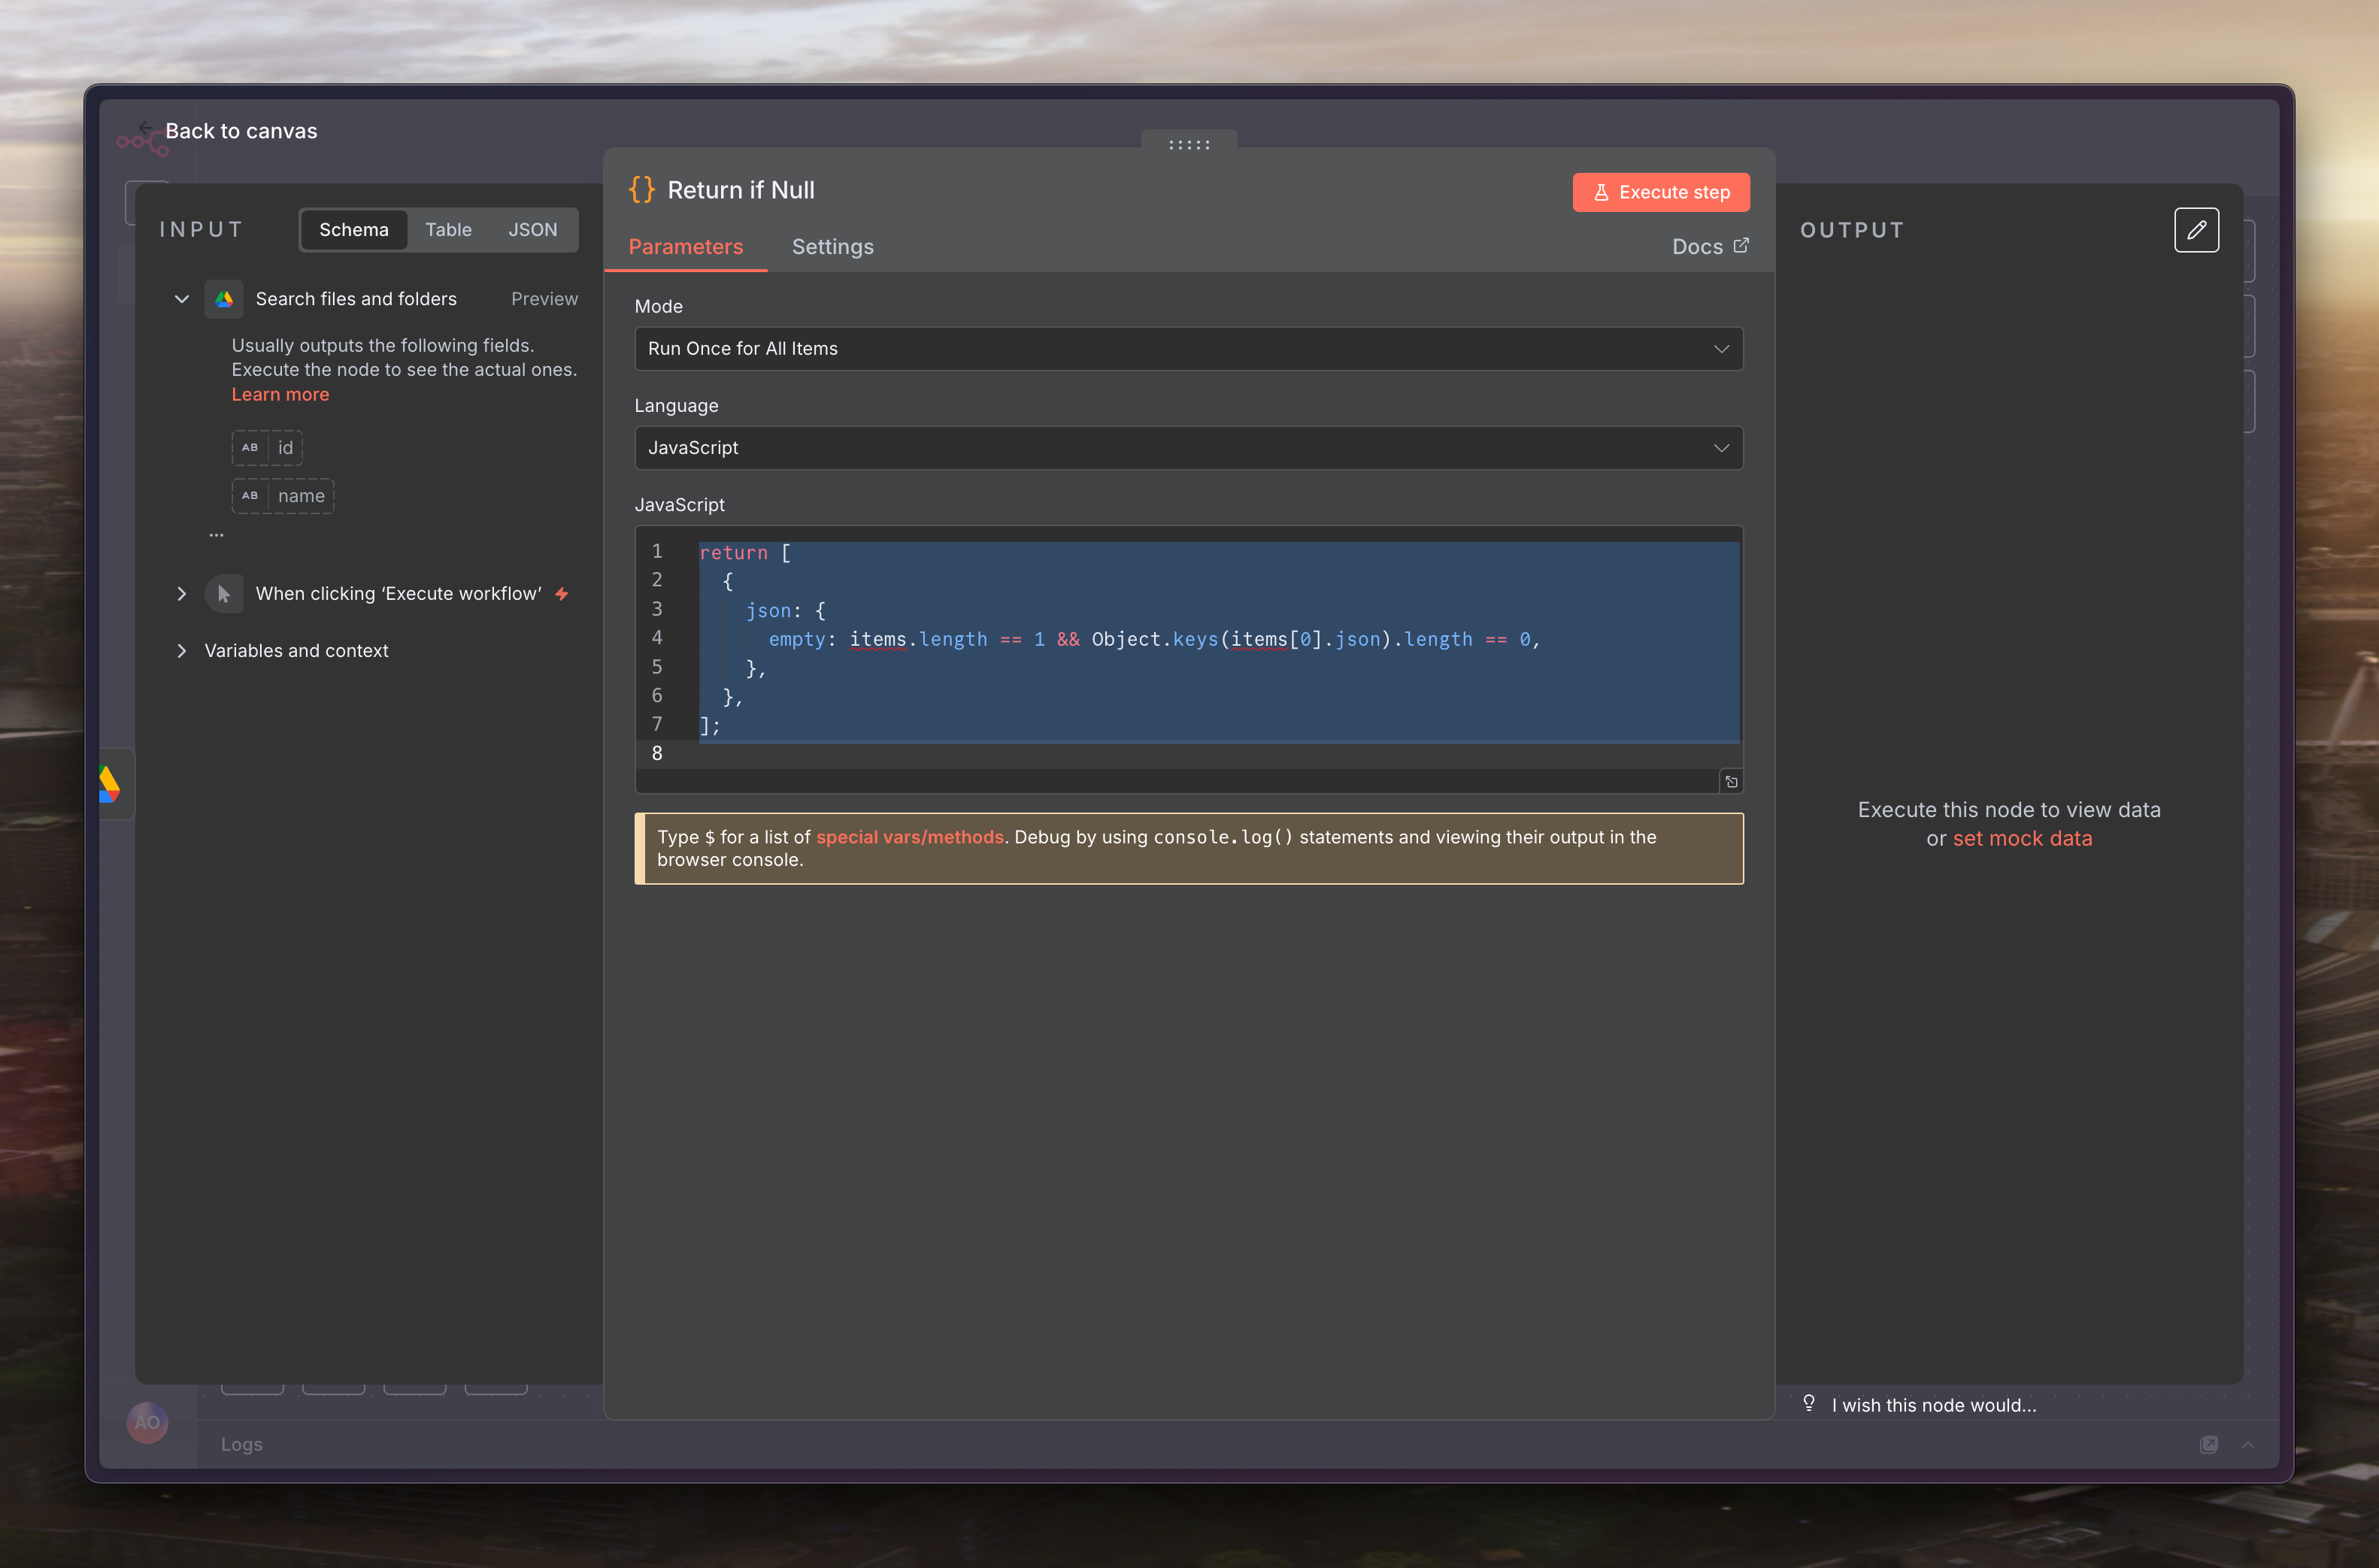Image resolution: width=2379 pixels, height=1568 pixels.
Task: Select the Parameters tab
Action: [x=685, y=247]
